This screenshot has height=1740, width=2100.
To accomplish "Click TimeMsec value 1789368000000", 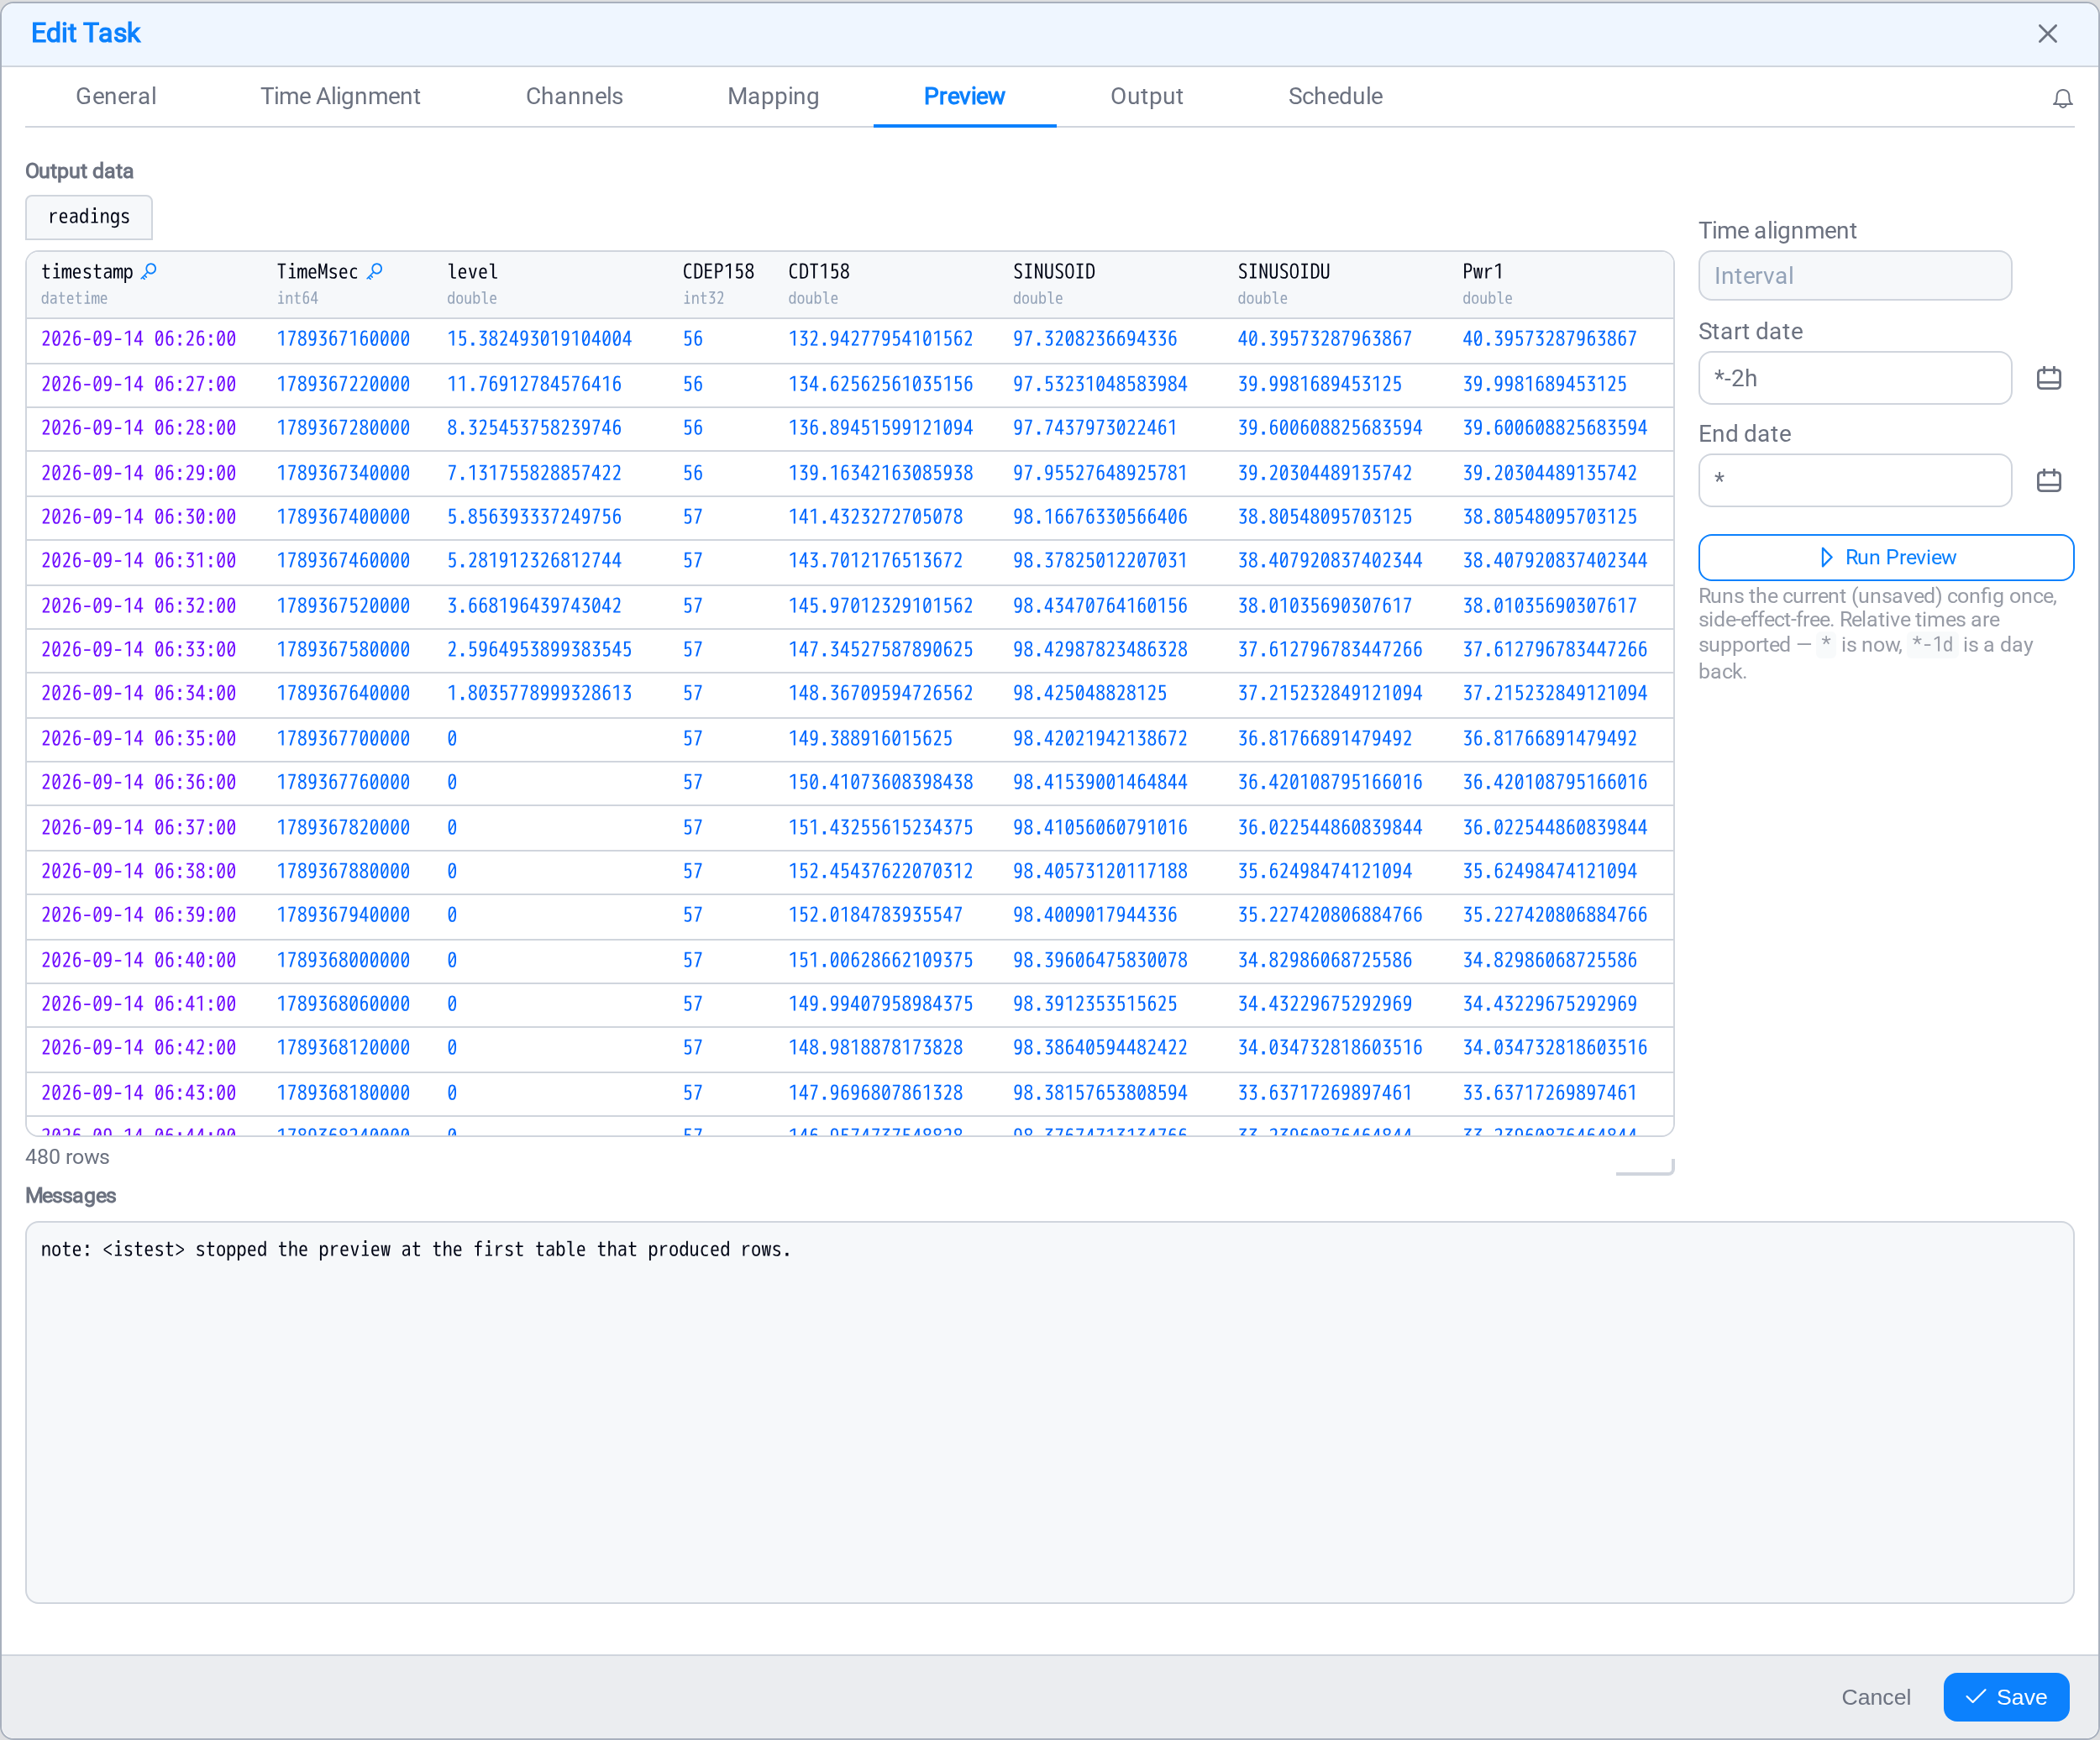I will point(343,960).
